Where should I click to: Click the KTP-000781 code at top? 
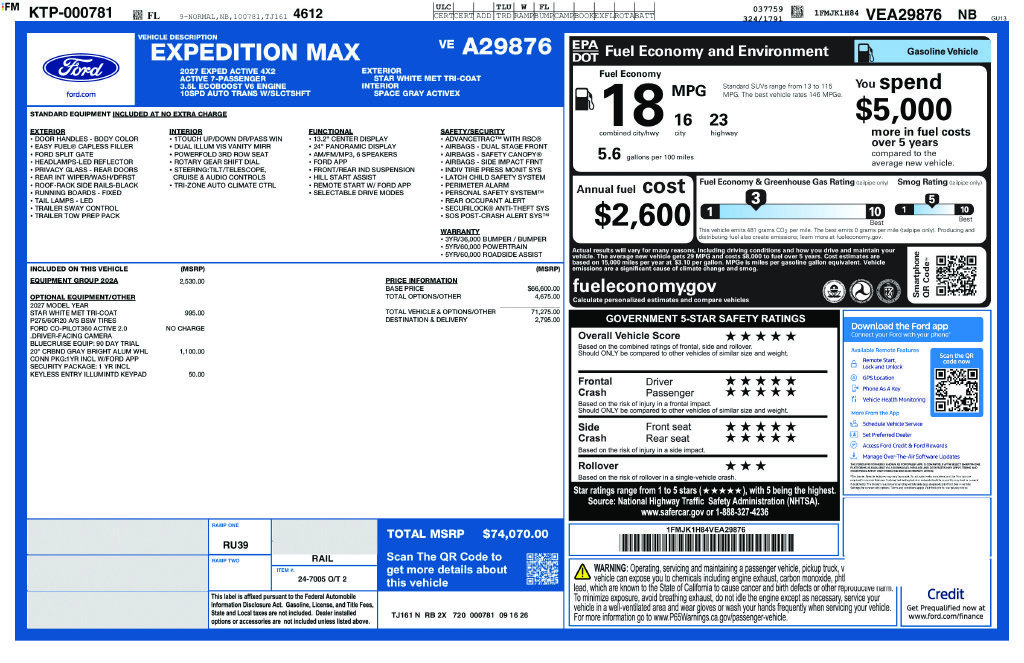(71, 12)
